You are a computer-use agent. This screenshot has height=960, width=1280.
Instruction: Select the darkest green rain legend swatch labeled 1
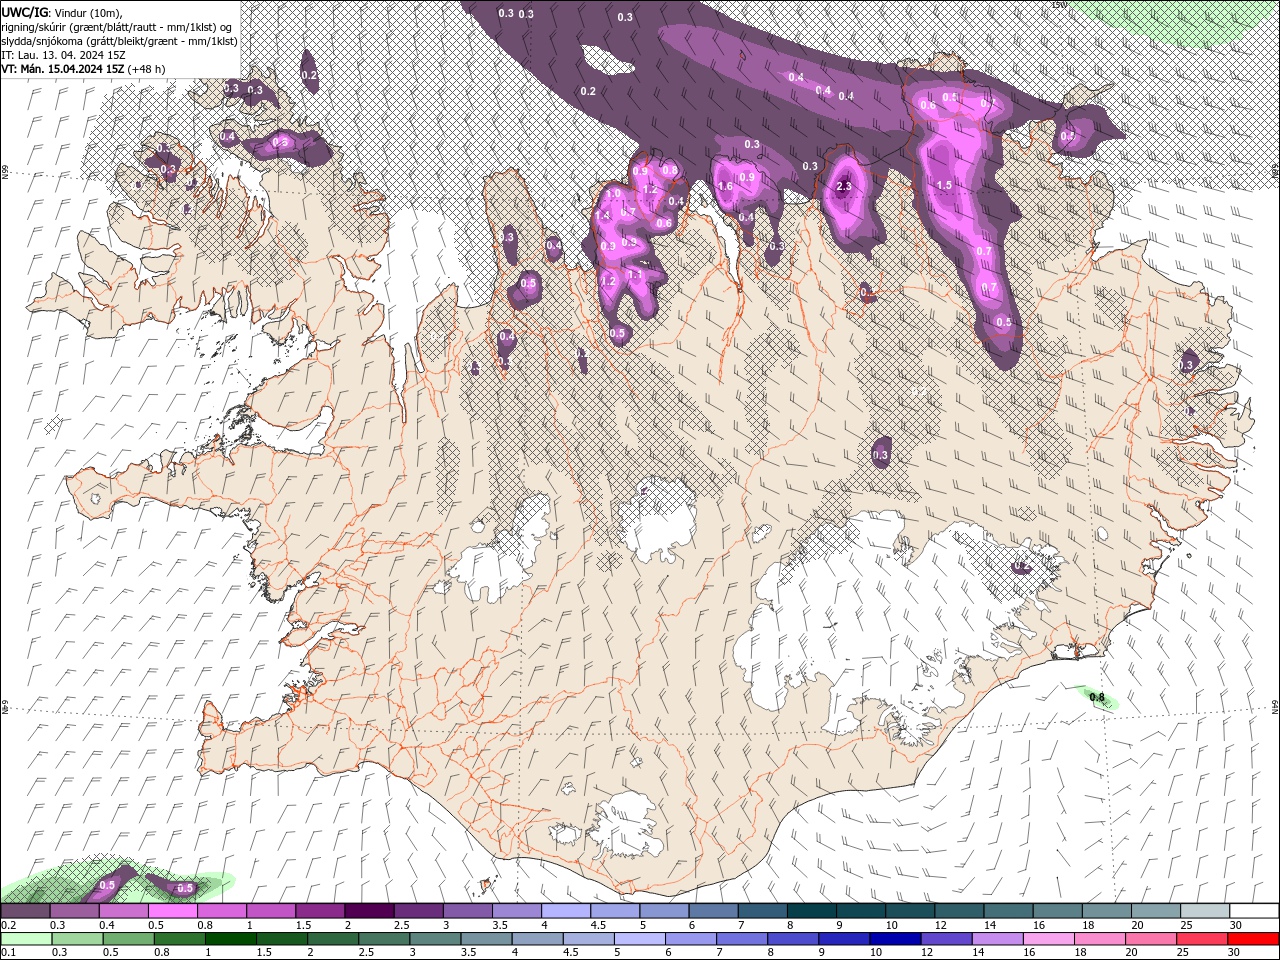[231, 939]
